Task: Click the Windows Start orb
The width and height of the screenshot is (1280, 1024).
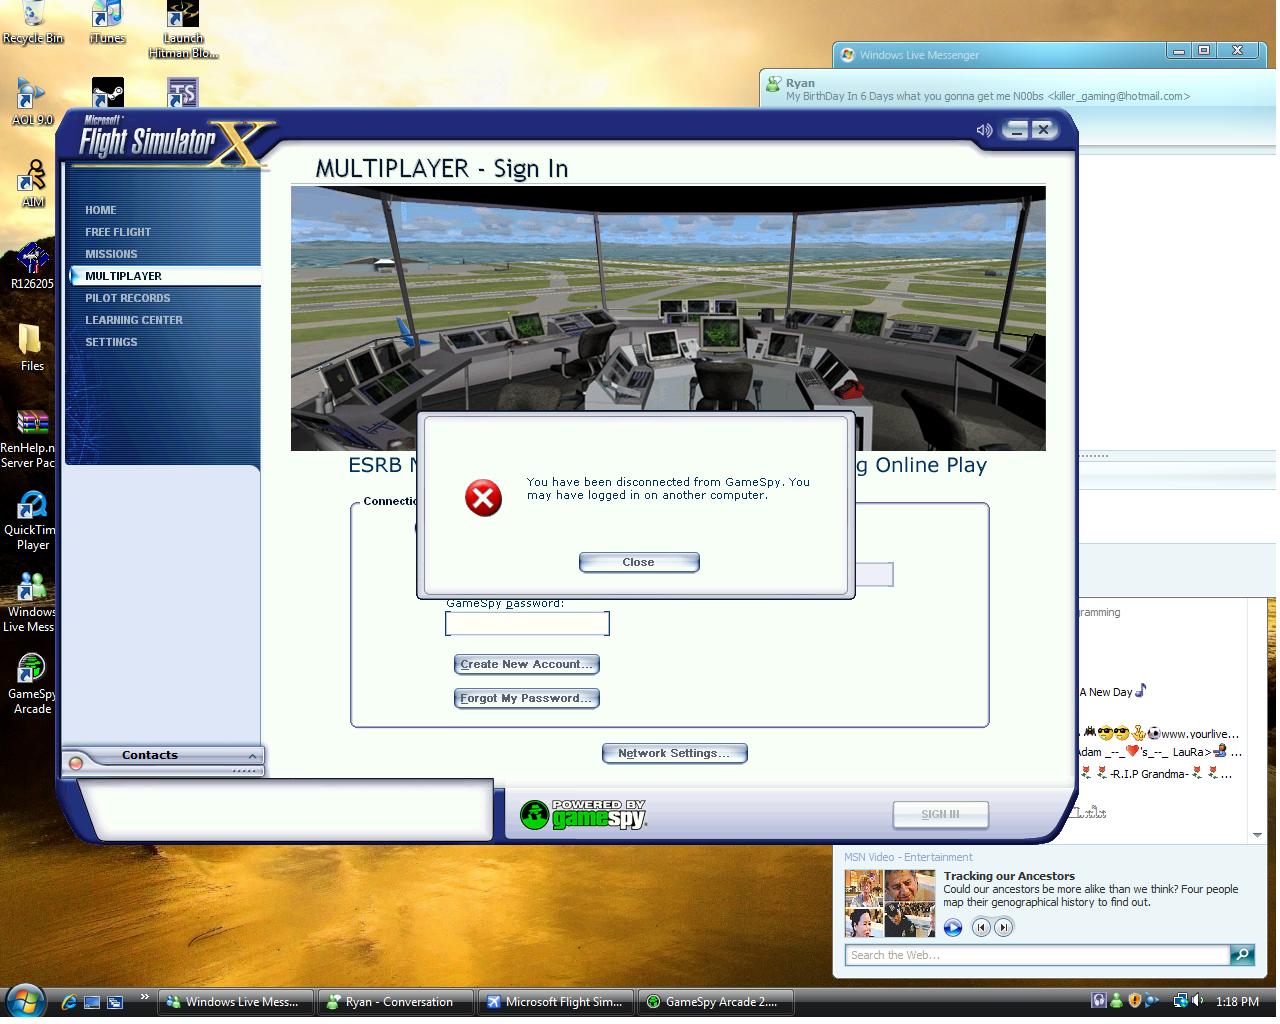Action: (25, 1001)
